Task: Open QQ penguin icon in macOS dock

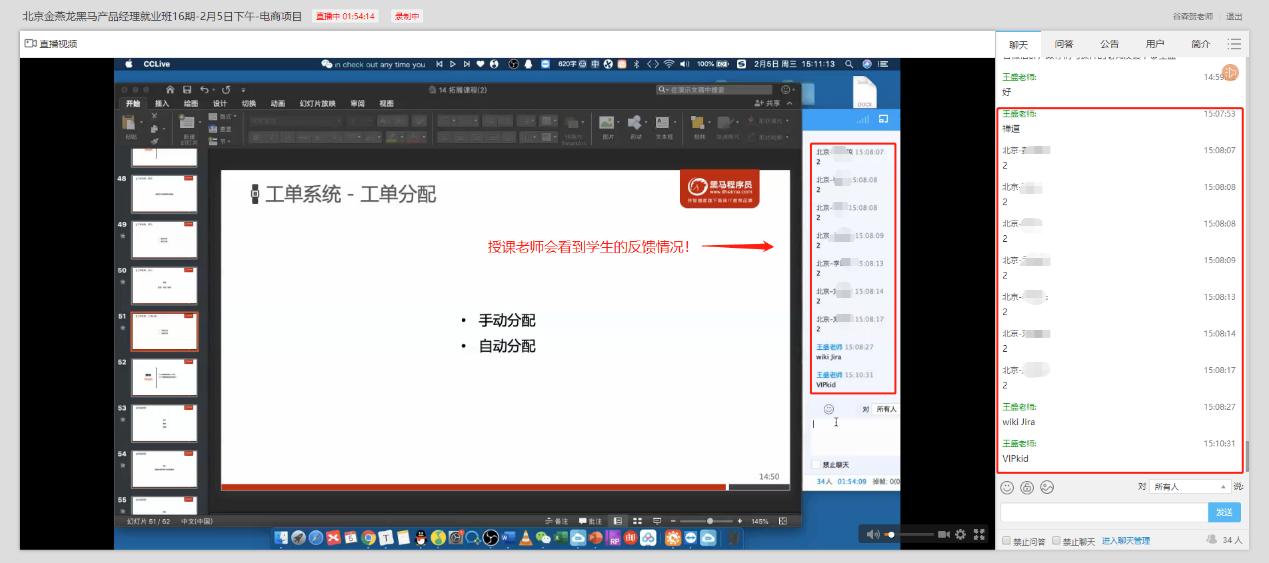Action: click(x=421, y=538)
